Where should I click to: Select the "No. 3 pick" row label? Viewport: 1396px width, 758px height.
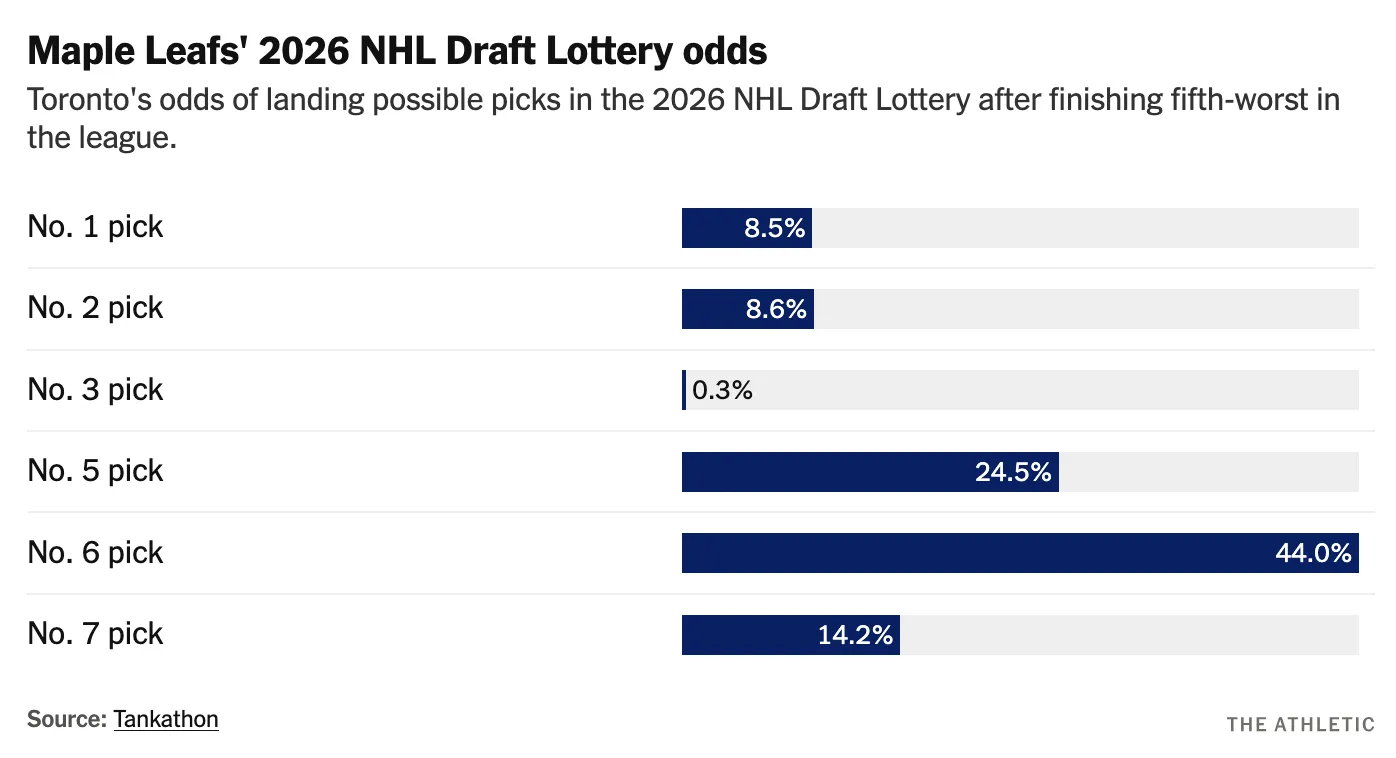click(x=95, y=390)
